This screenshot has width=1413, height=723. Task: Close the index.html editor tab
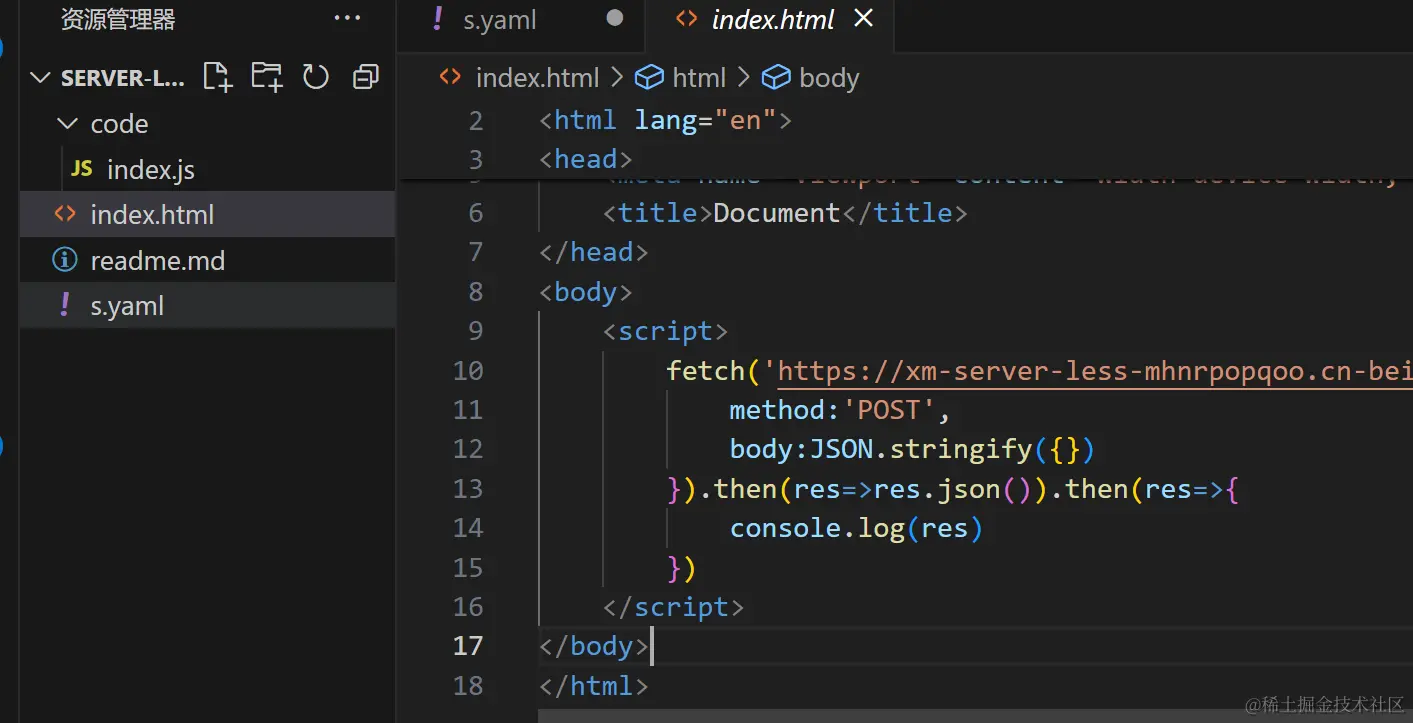[863, 18]
